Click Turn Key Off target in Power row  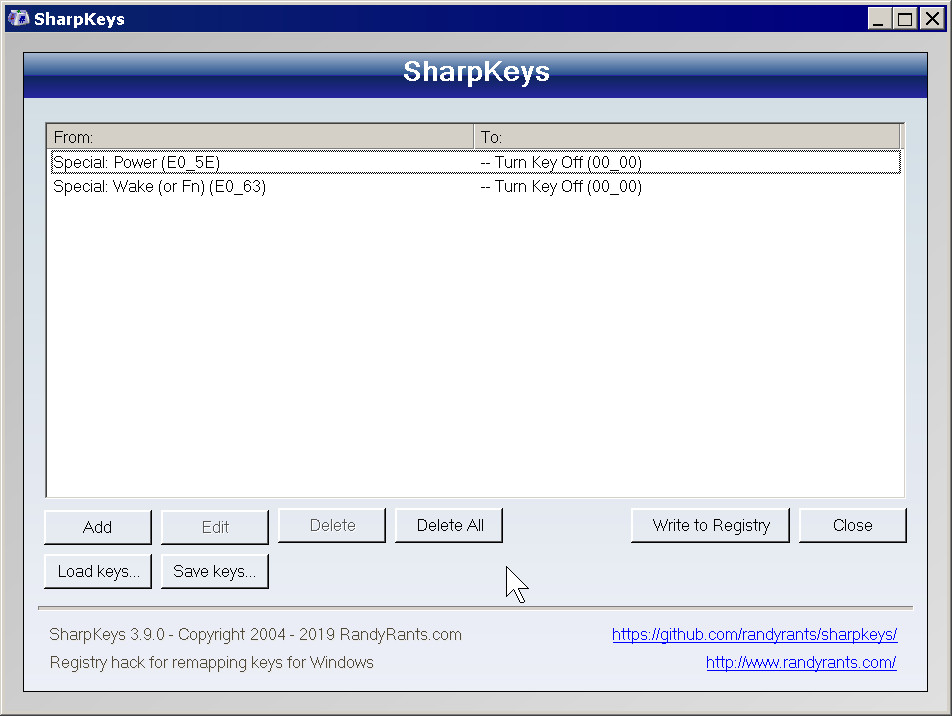pos(561,162)
